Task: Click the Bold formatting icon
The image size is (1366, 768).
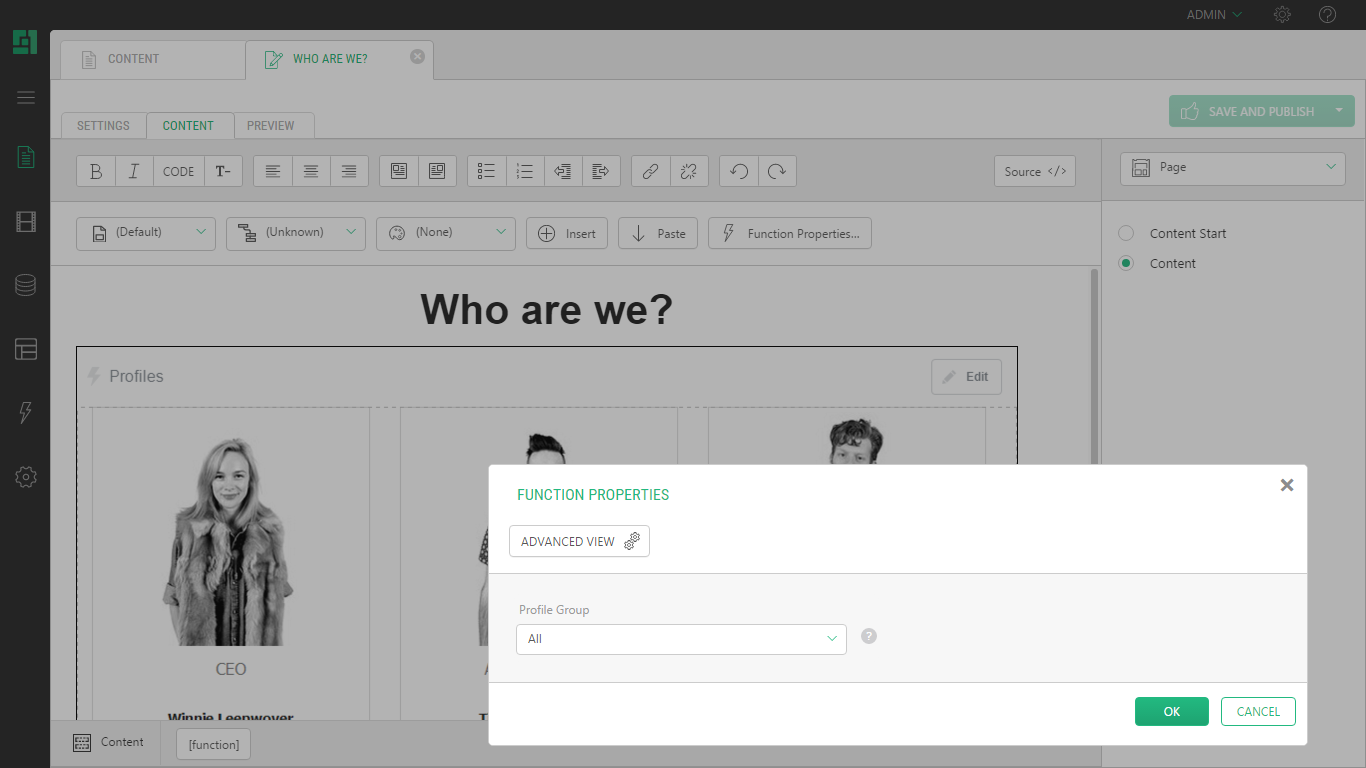Action: (96, 171)
